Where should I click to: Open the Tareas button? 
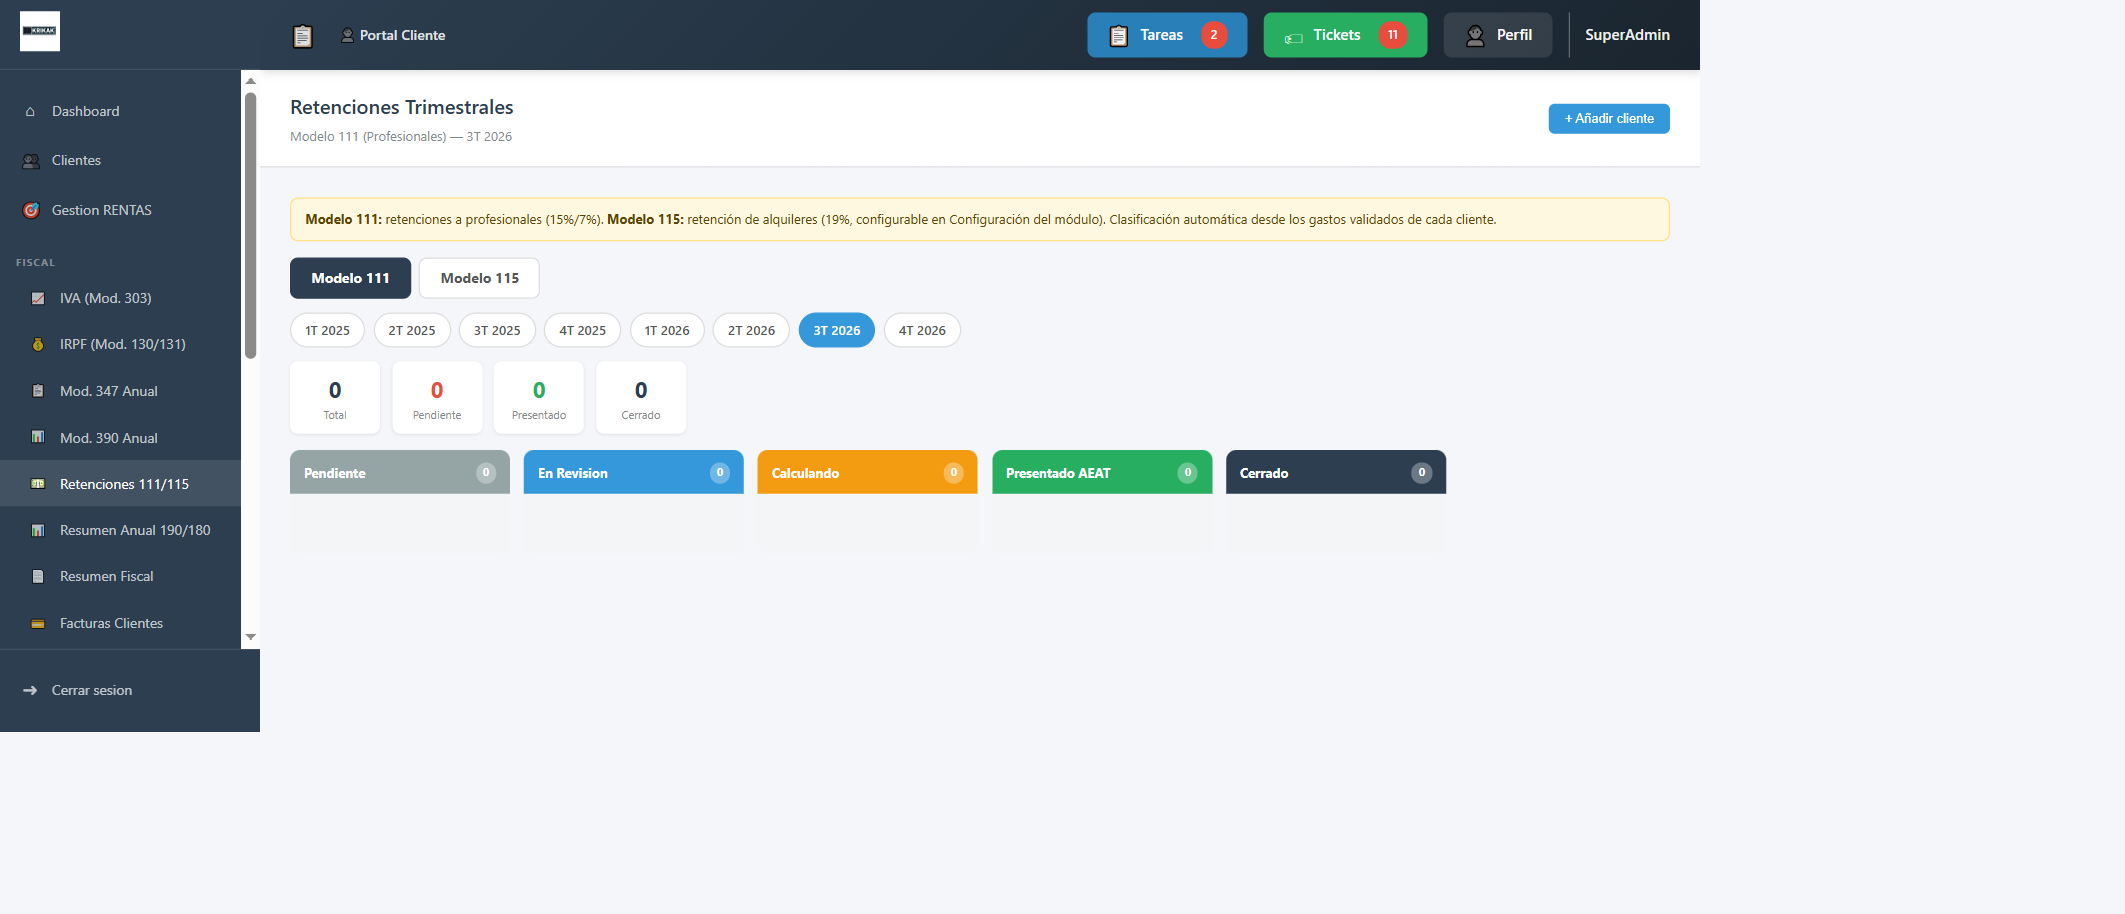(1167, 35)
